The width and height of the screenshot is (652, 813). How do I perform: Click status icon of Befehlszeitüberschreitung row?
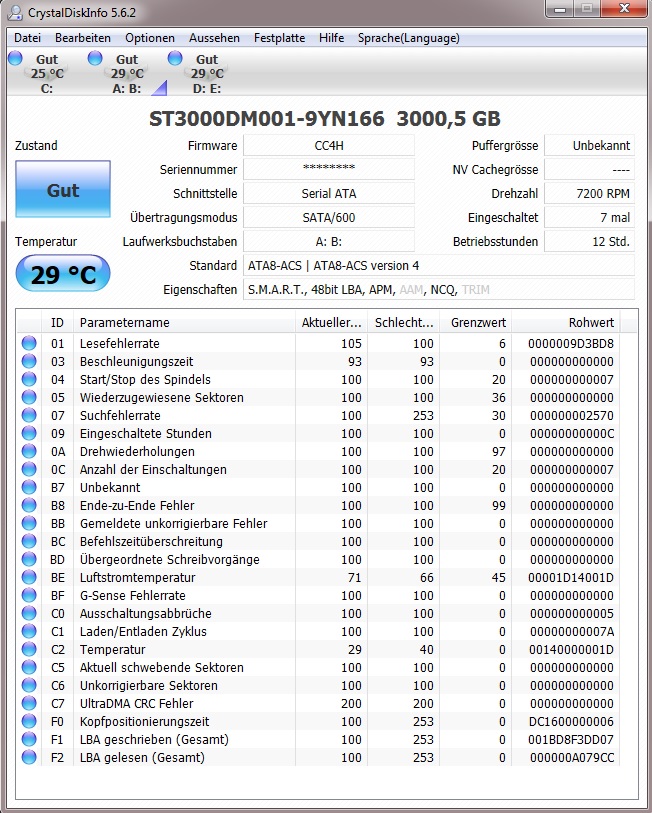[x=29, y=541]
